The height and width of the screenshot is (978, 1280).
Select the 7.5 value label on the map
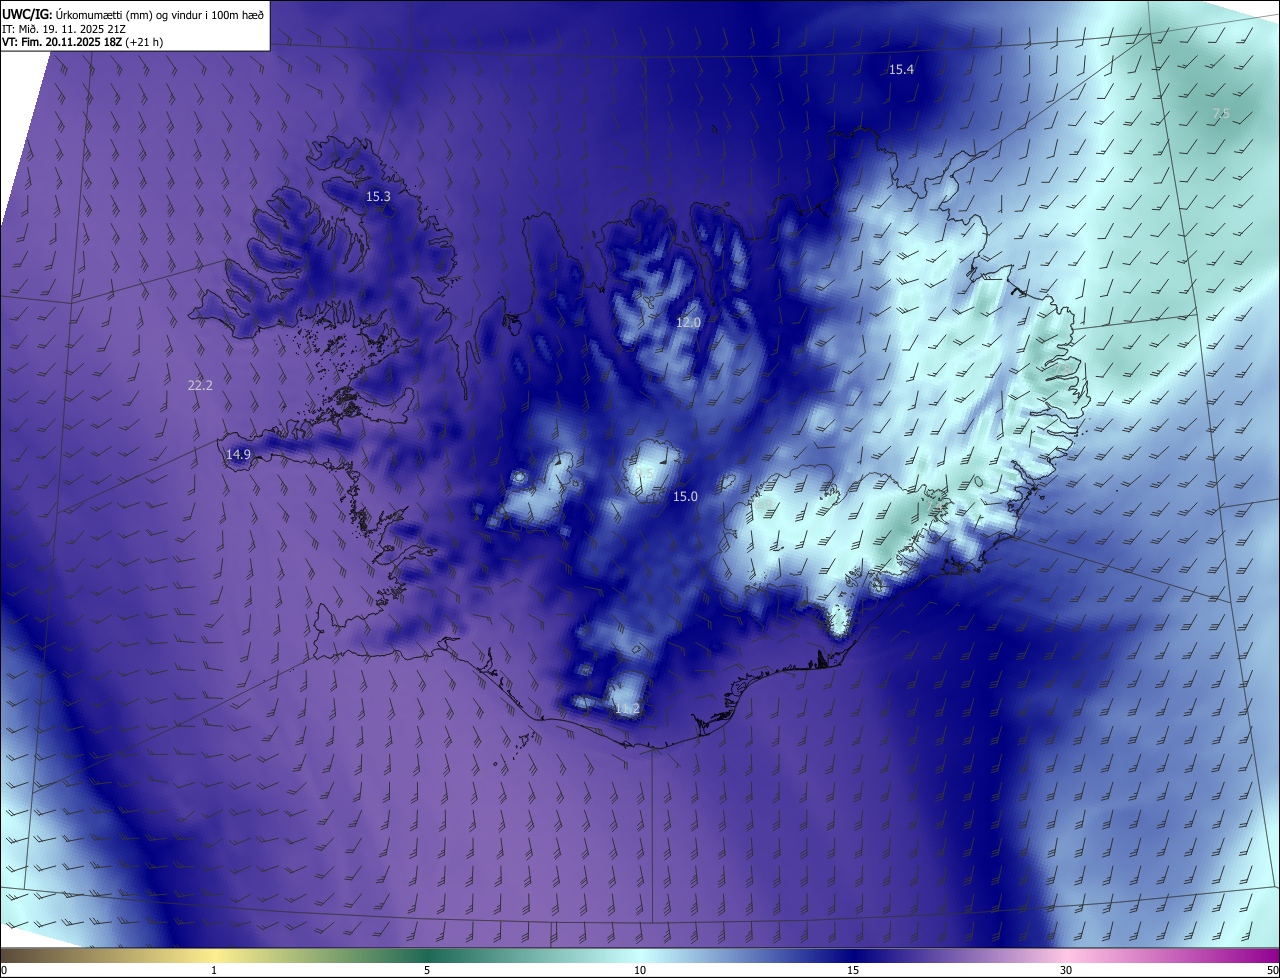click(x=1221, y=113)
